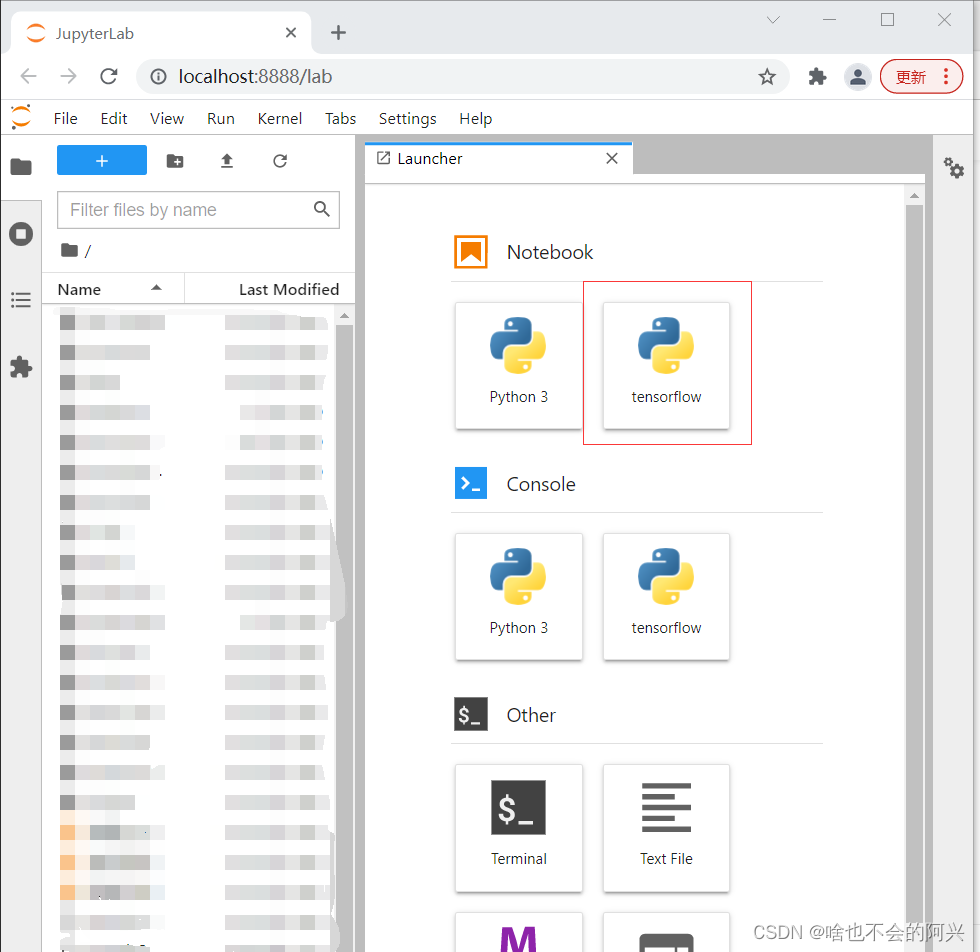Open the property inspector gear icon

[954, 169]
